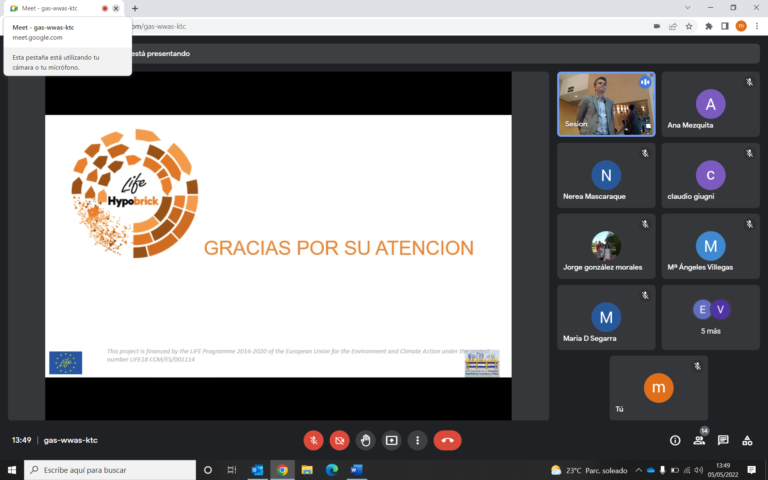Click the share this page icon
768x480 pixels.
[x=673, y=26]
